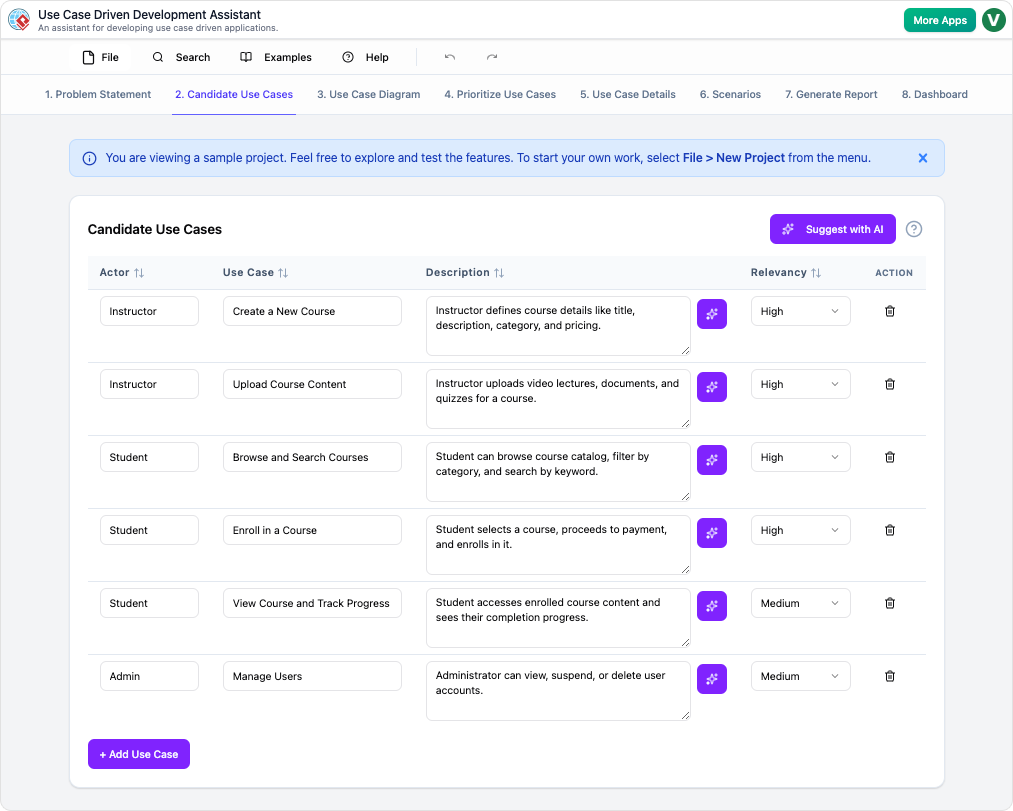This screenshot has width=1013, height=811.
Task: Click the undo arrow icon
Action: (x=450, y=57)
